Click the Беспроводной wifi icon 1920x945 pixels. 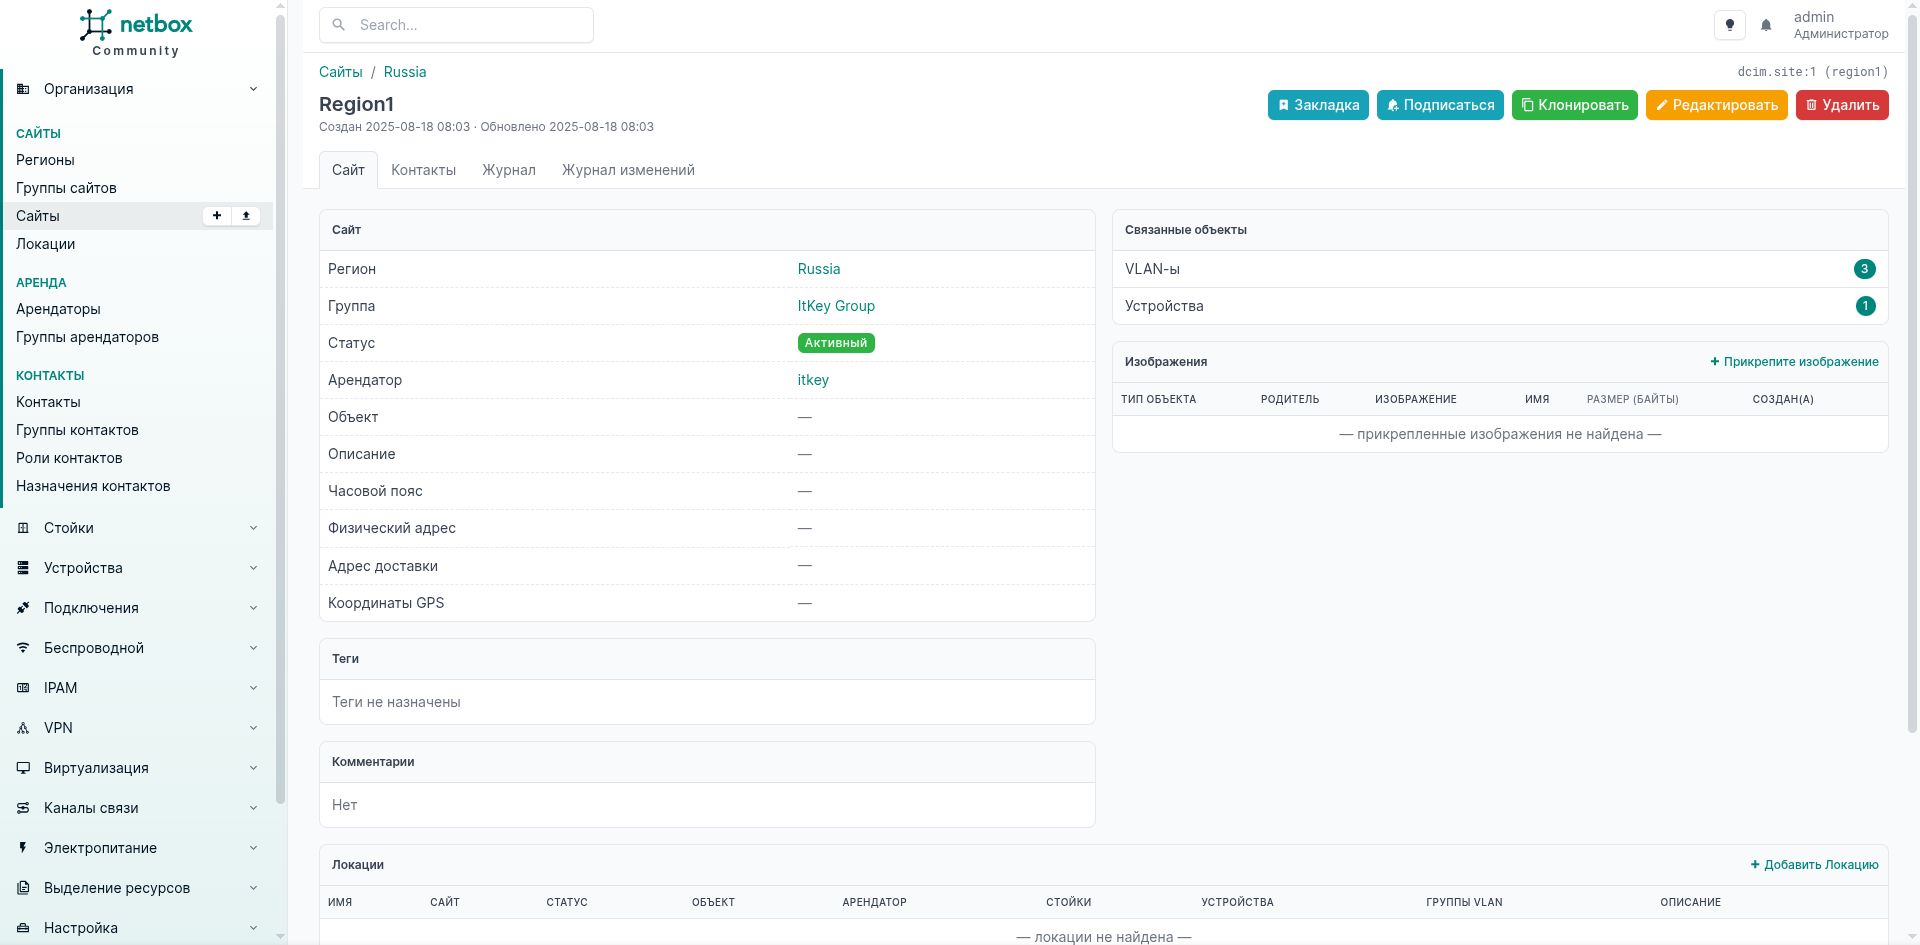click(x=23, y=648)
